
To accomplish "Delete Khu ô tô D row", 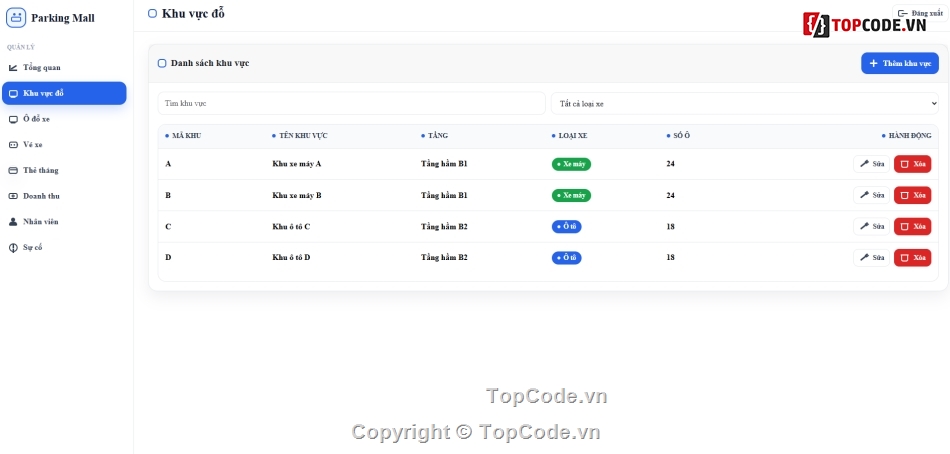I will click(912, 258).
